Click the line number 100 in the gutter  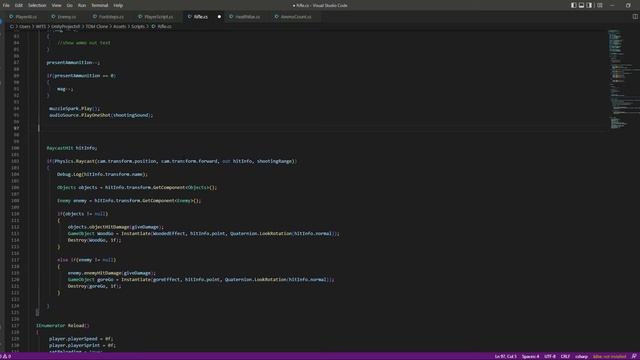(15, 148)
